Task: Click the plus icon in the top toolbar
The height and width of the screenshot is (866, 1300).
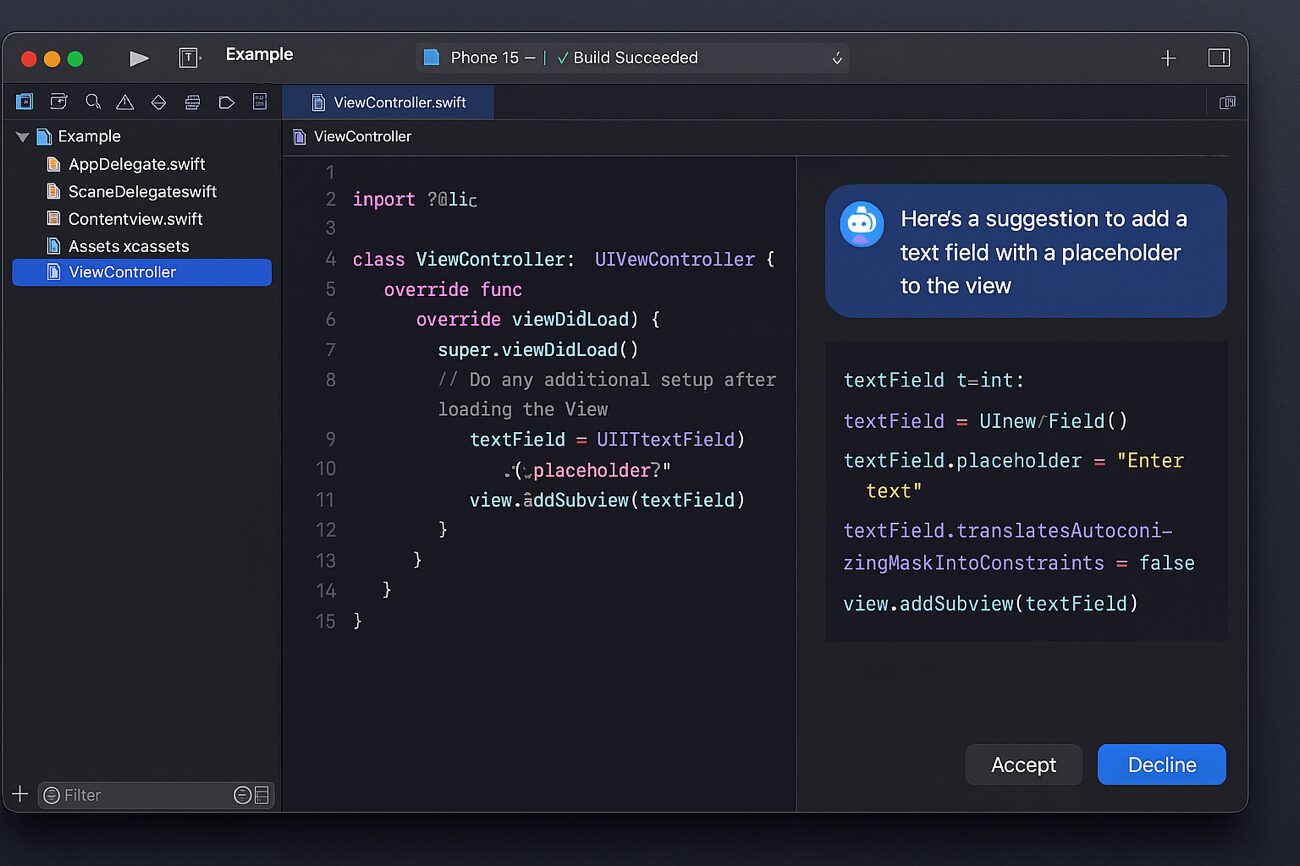Action: (x=1168, y=58)
